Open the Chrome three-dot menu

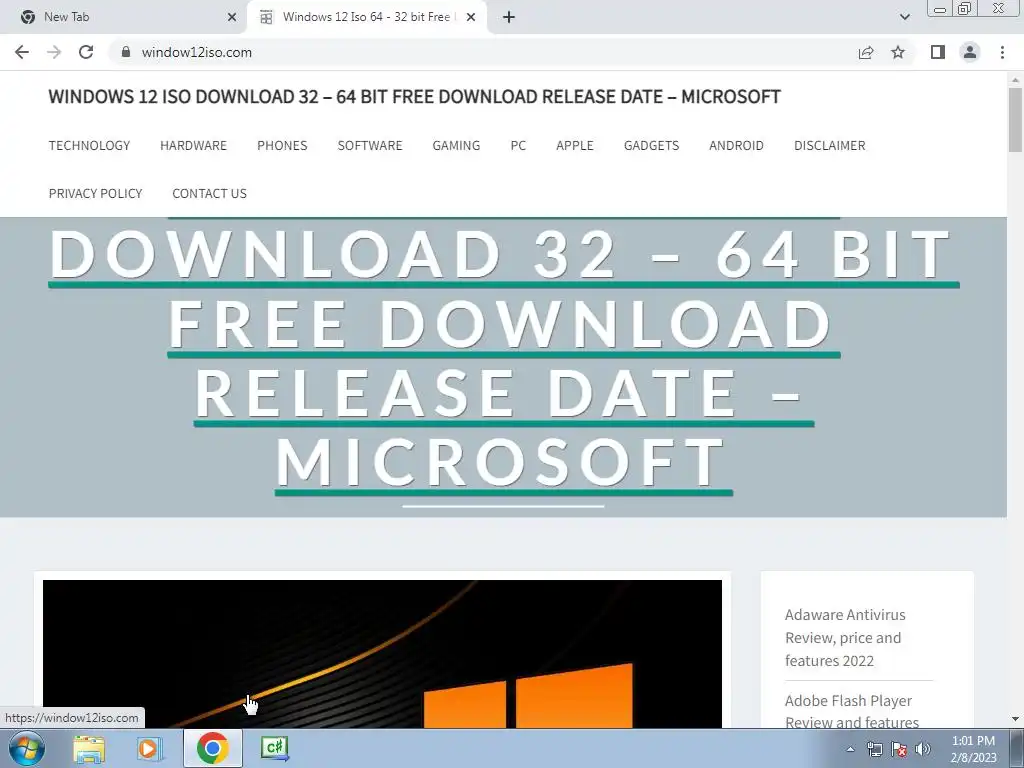(1002, 52)
